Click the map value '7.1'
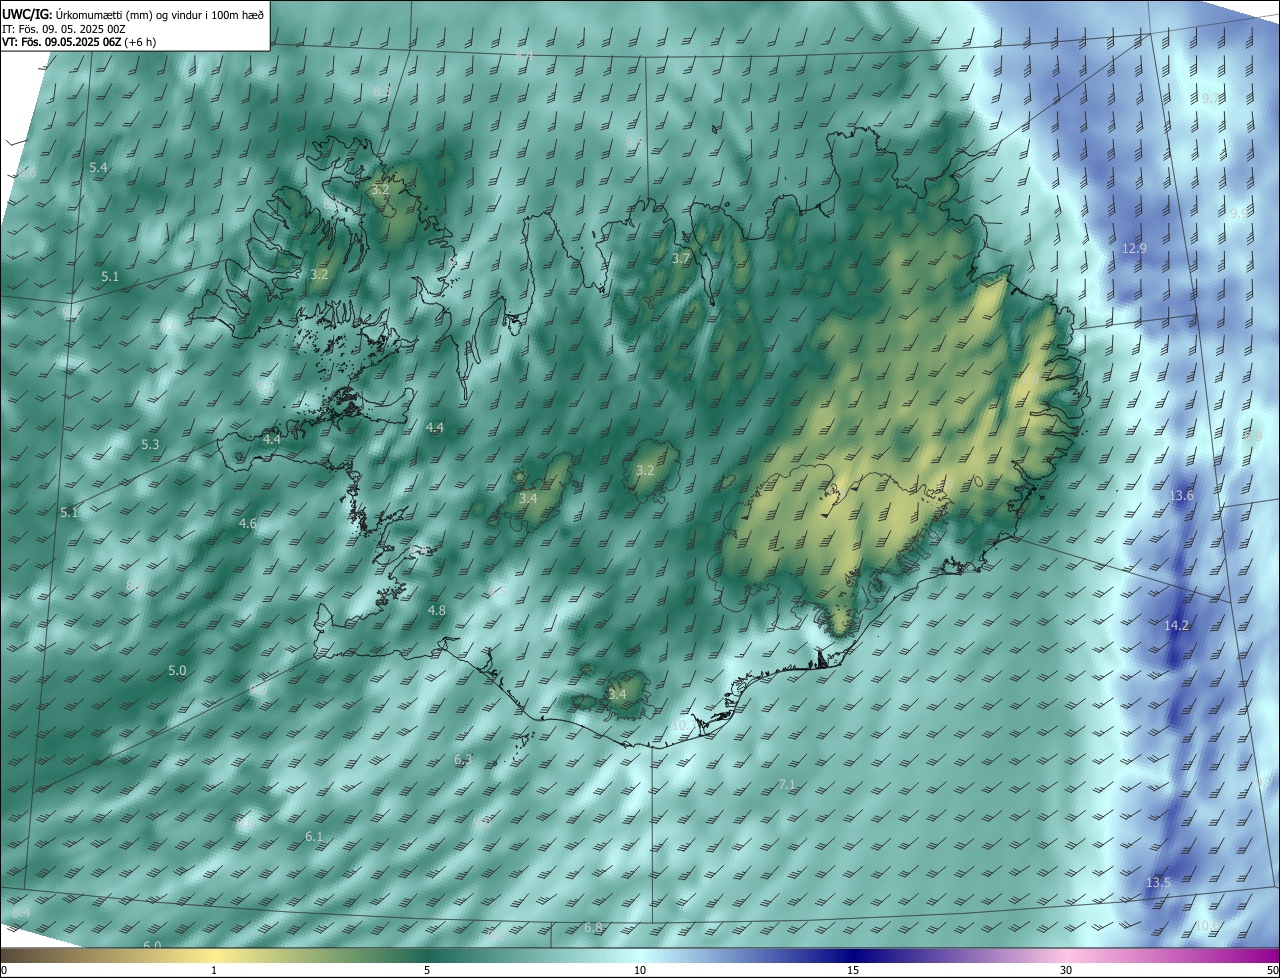 787,785
